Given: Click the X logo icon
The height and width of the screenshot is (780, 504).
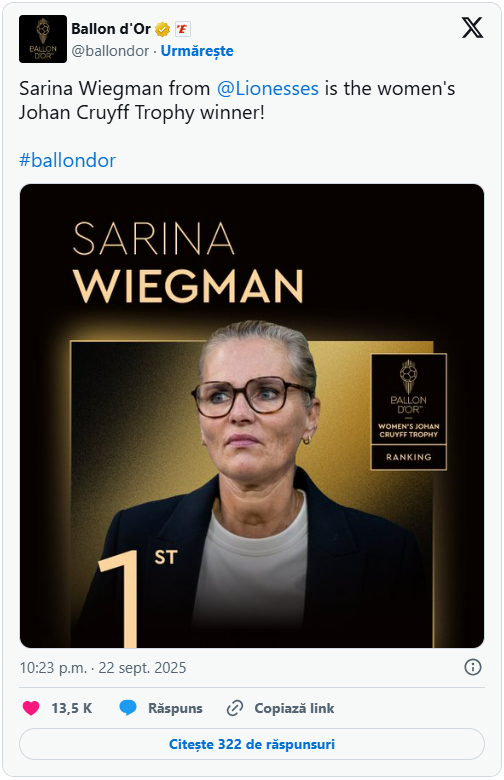Looking at the screenshot, I should tap(472, 28).
